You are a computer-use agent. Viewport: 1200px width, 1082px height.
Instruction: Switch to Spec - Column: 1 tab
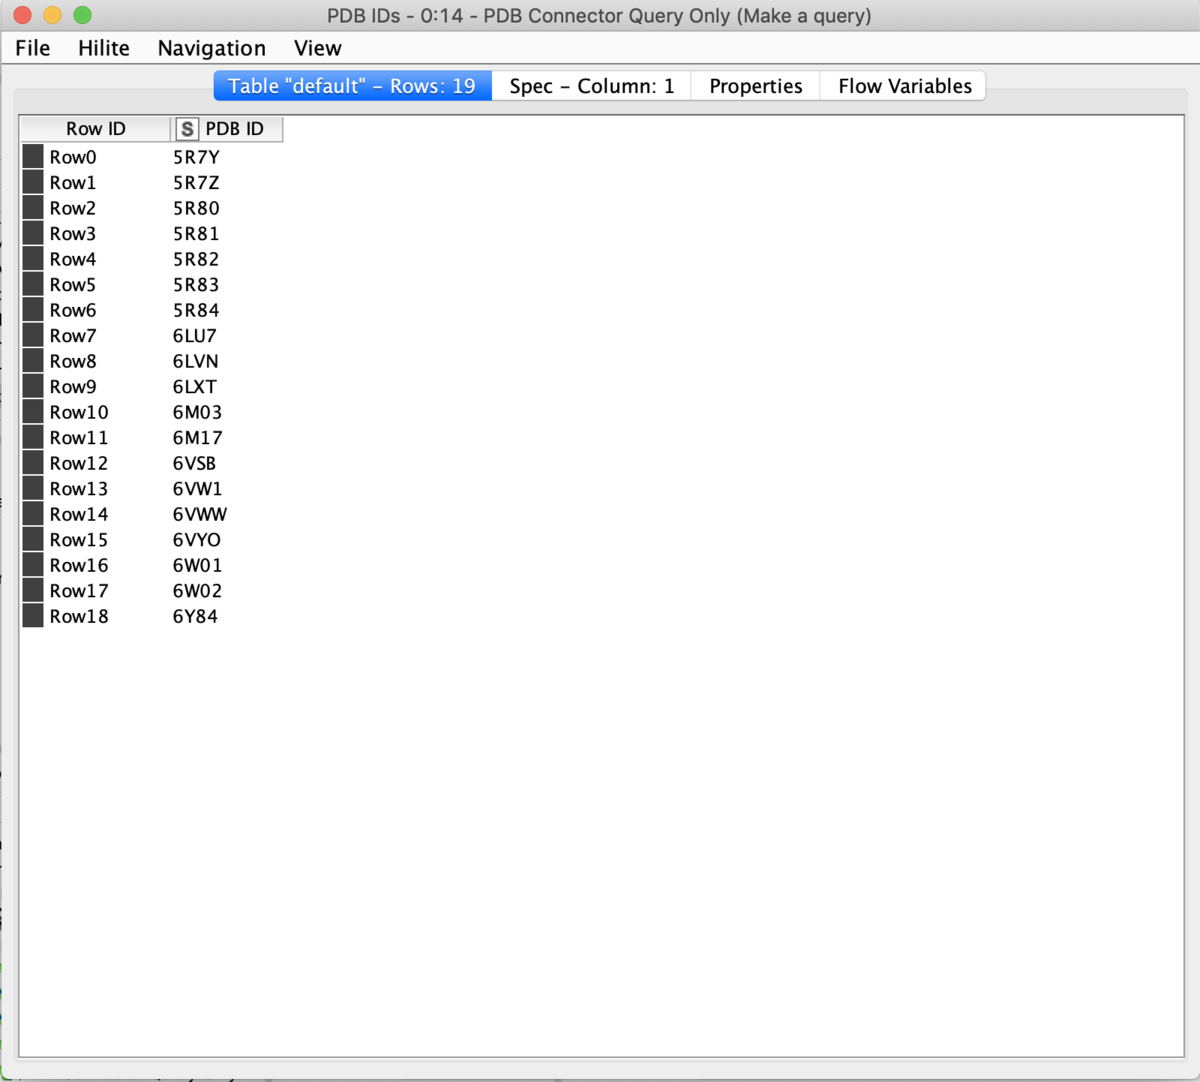coord(592,86)
